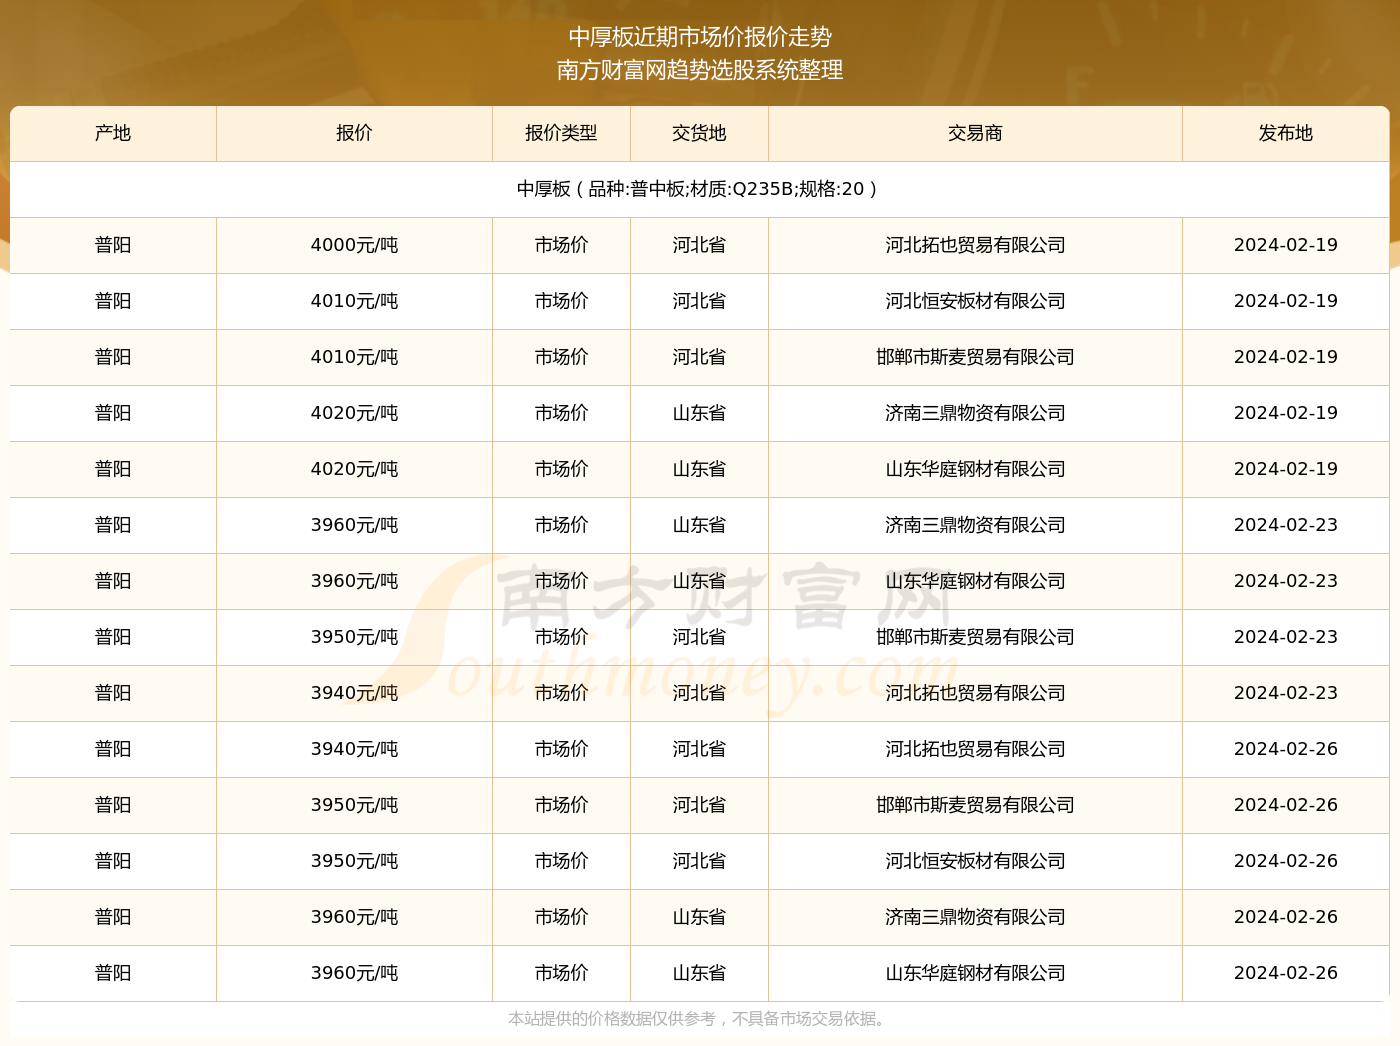Click the last 2024-02-26 date cell
Screen dimensions: 1400x1046
(1285, 973)
